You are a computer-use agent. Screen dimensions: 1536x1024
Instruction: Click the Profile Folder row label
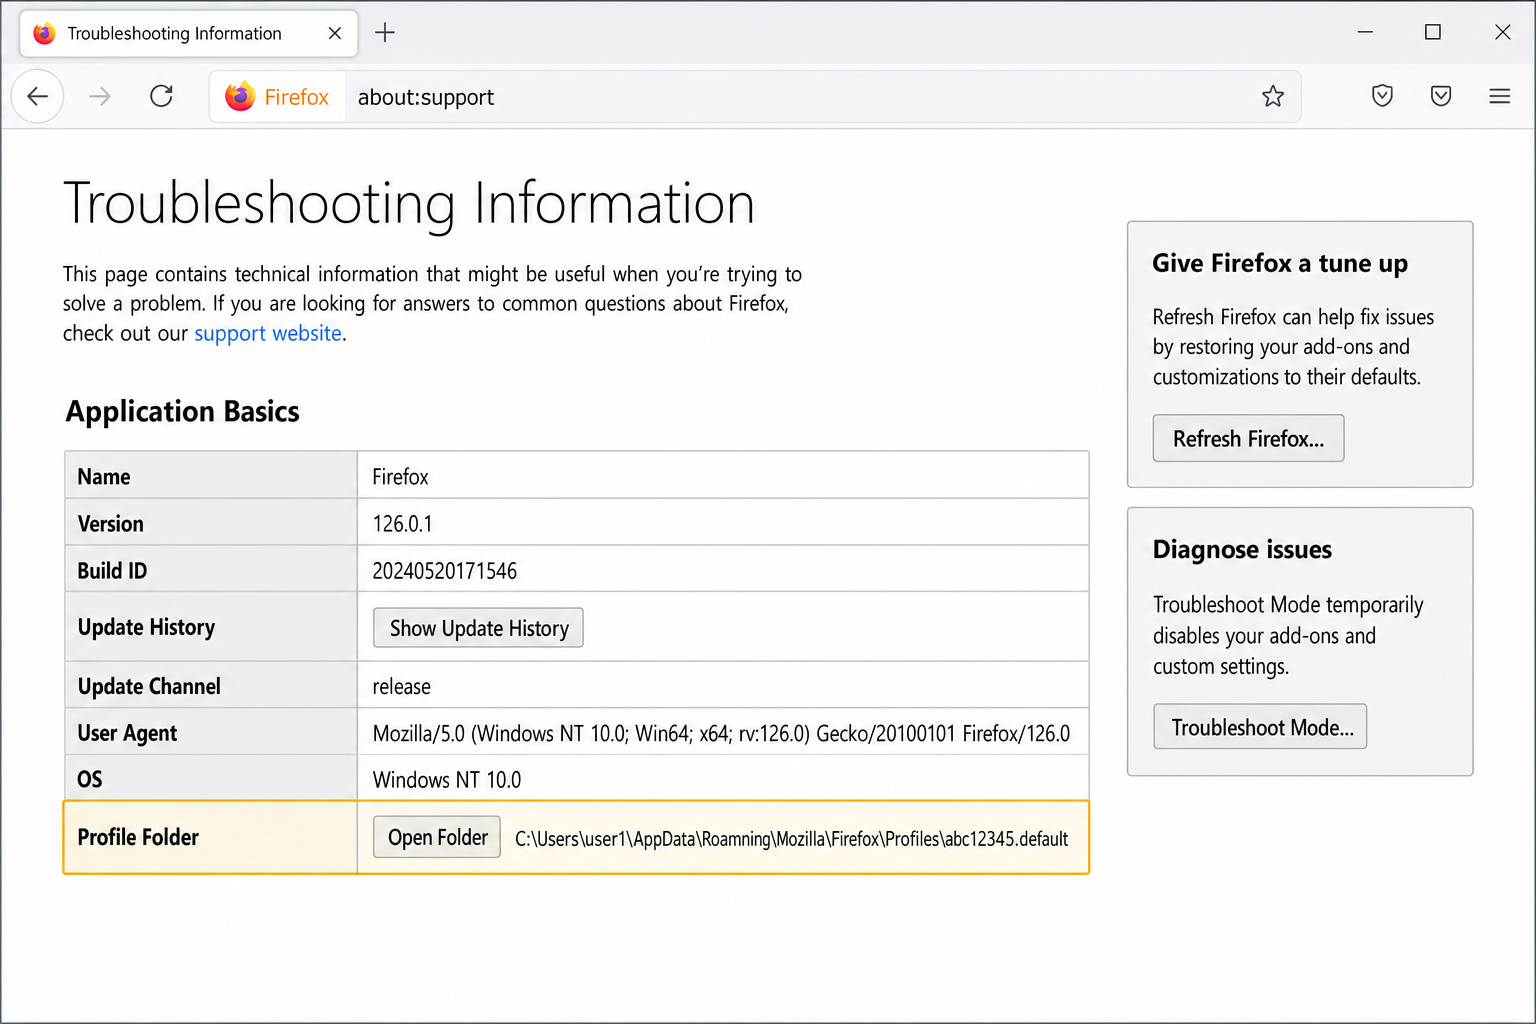[138, 837]
